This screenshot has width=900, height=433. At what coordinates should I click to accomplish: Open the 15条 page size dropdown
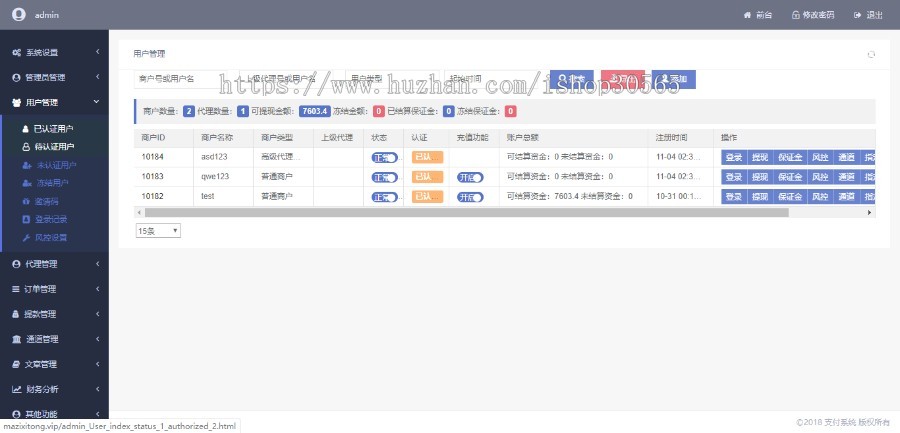[158, 231]
